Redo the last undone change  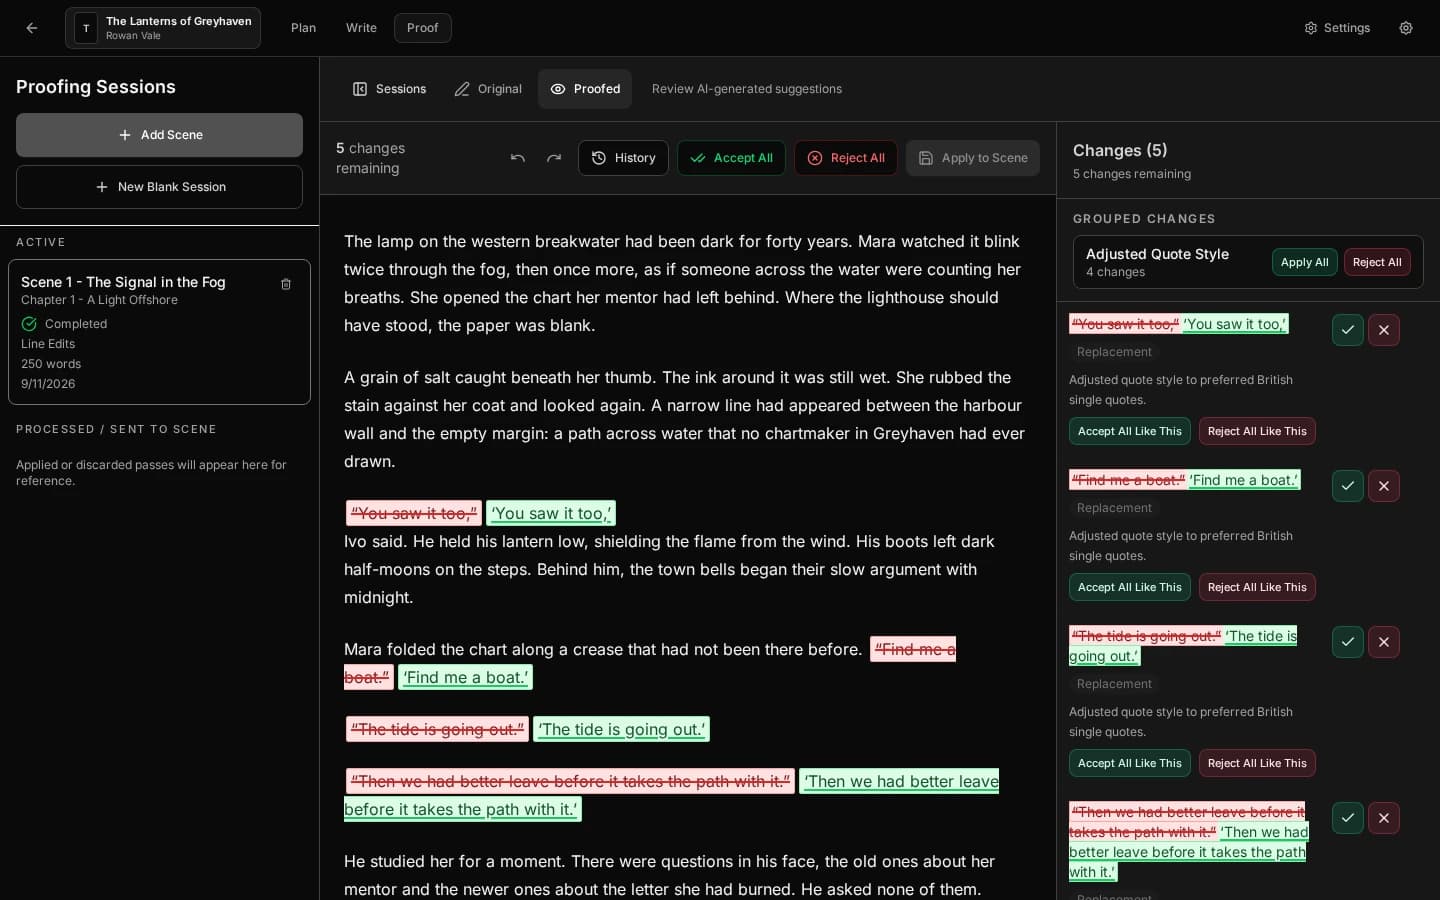[554, 158]
